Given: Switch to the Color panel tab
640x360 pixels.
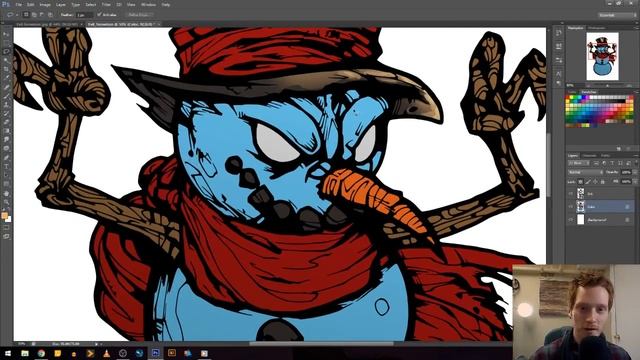Looking at the screenshot, I should click(573, 92).
